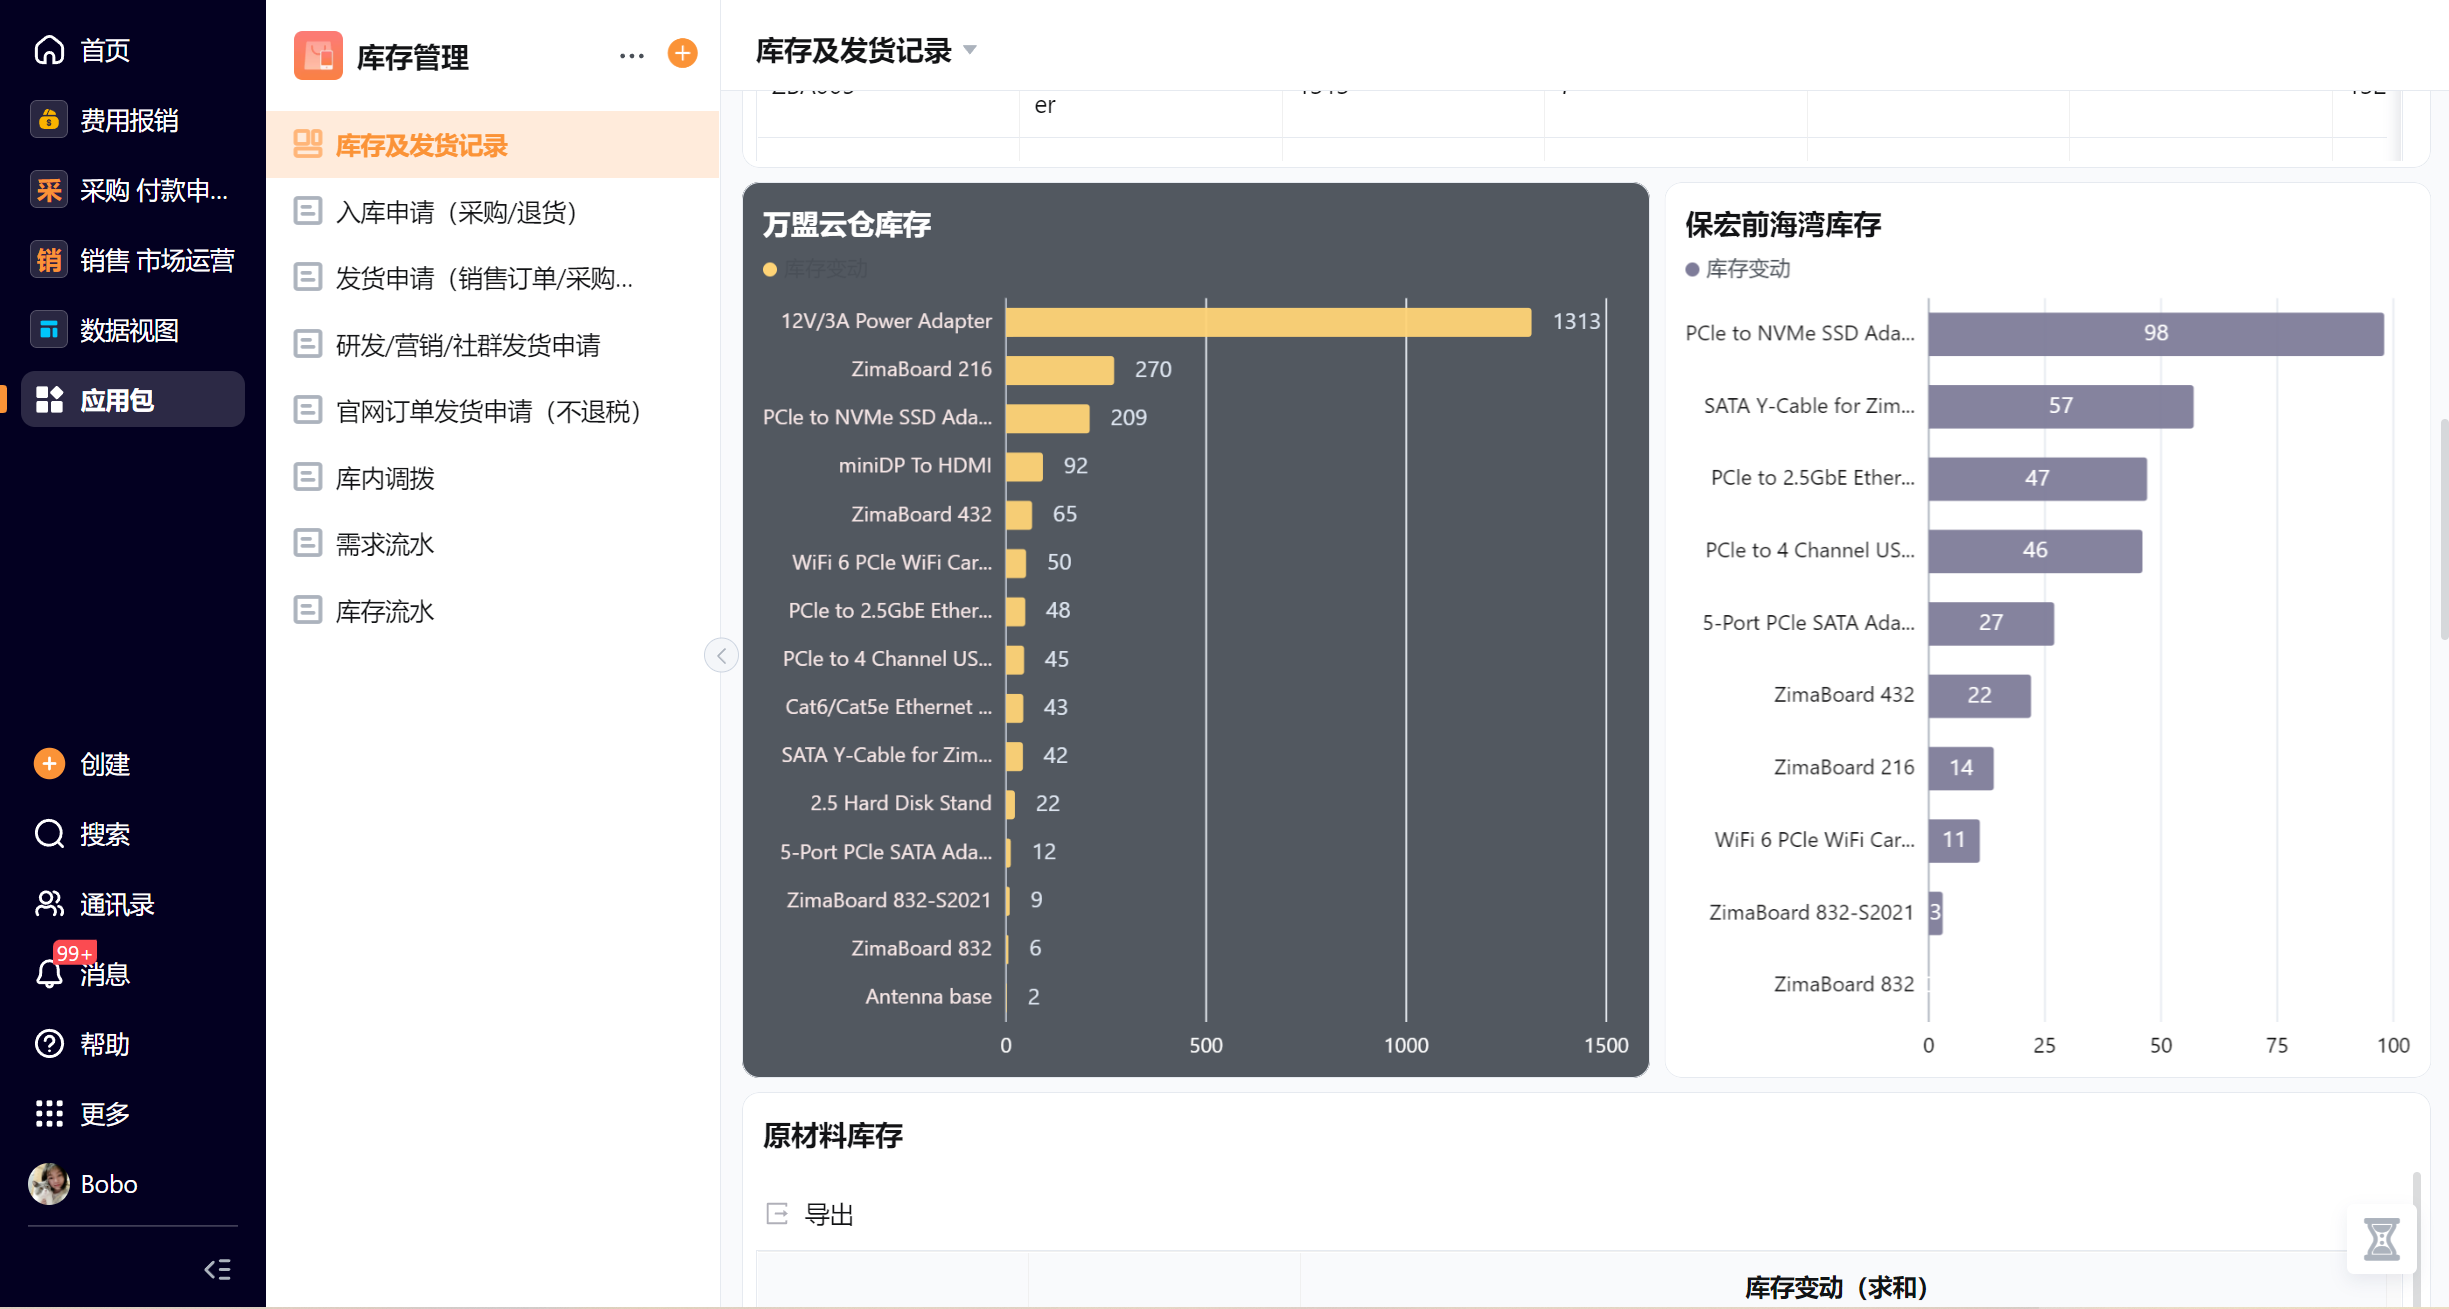Click form icon of 入库申请（采购/退货）

(x=307, y=211)
